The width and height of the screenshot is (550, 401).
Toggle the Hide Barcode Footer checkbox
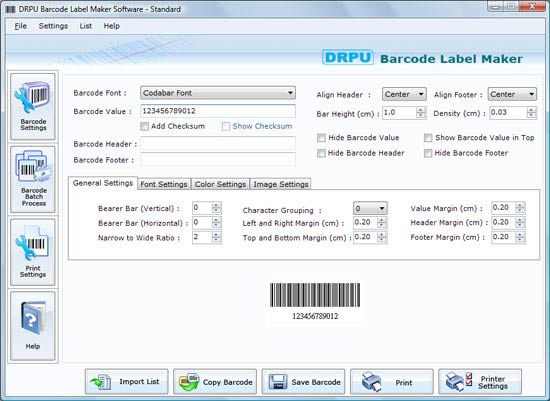click(428, 153)
